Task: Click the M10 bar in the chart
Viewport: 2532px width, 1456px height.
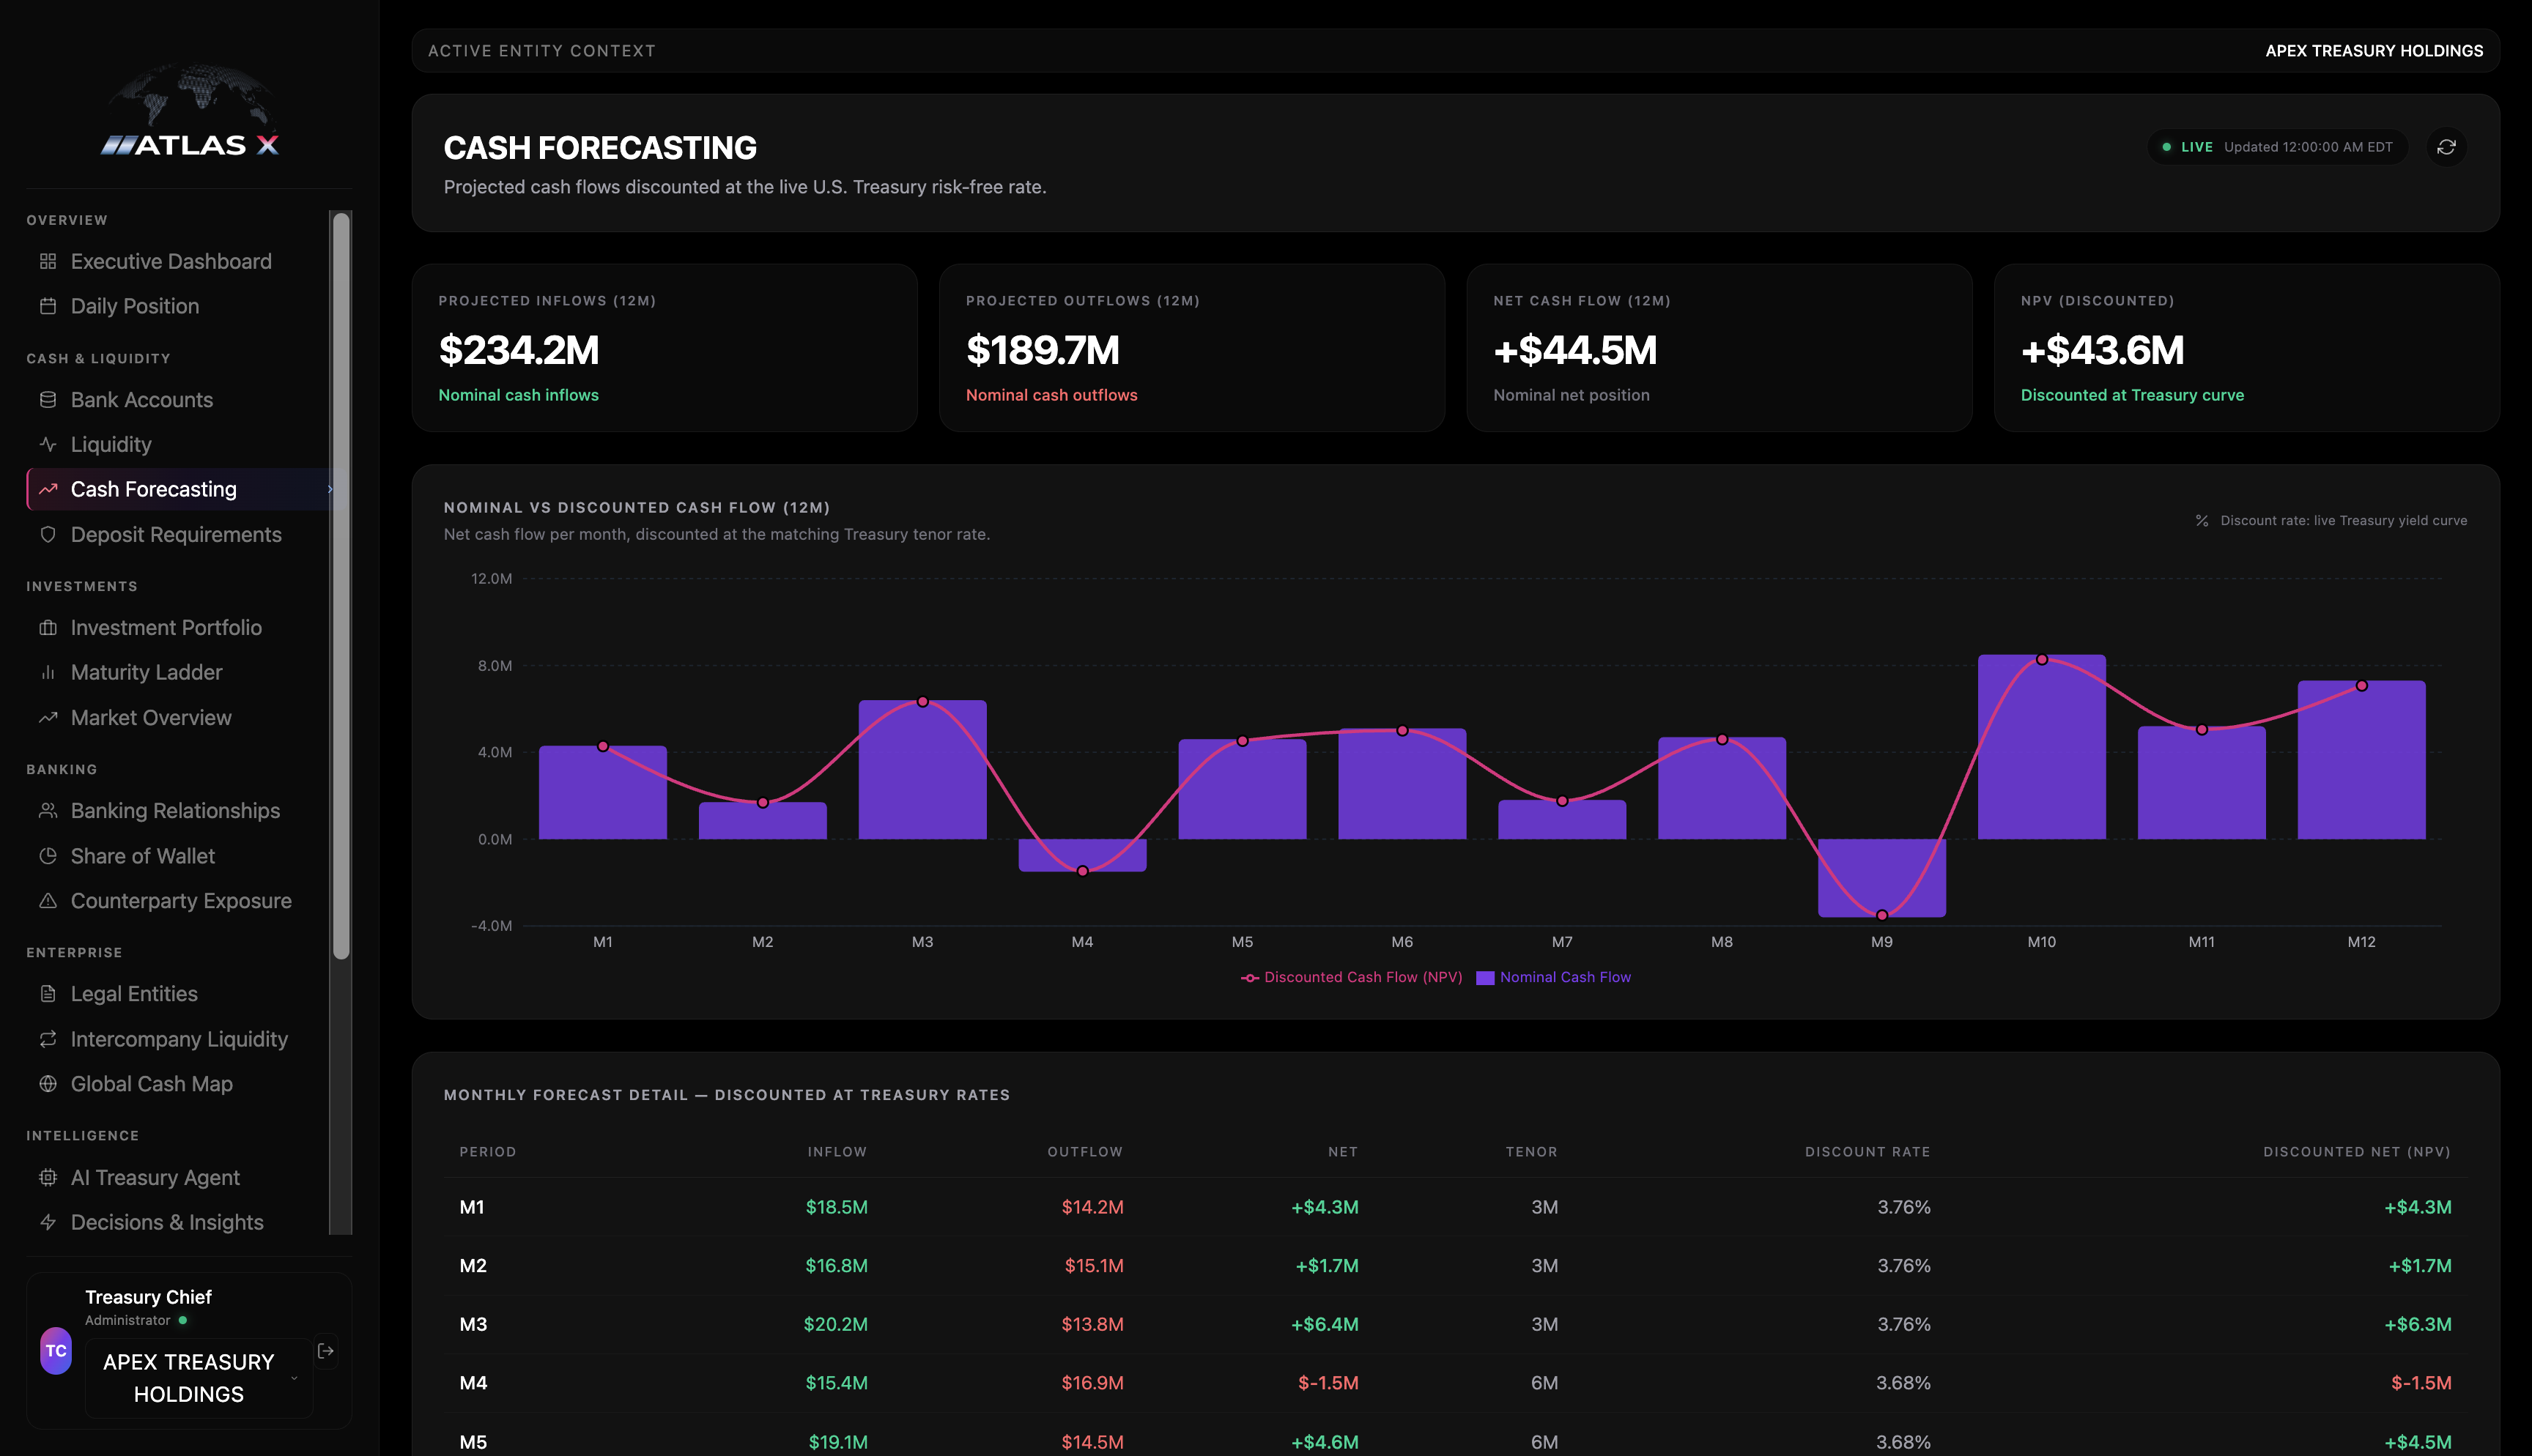Action: tap(2042, 747)
